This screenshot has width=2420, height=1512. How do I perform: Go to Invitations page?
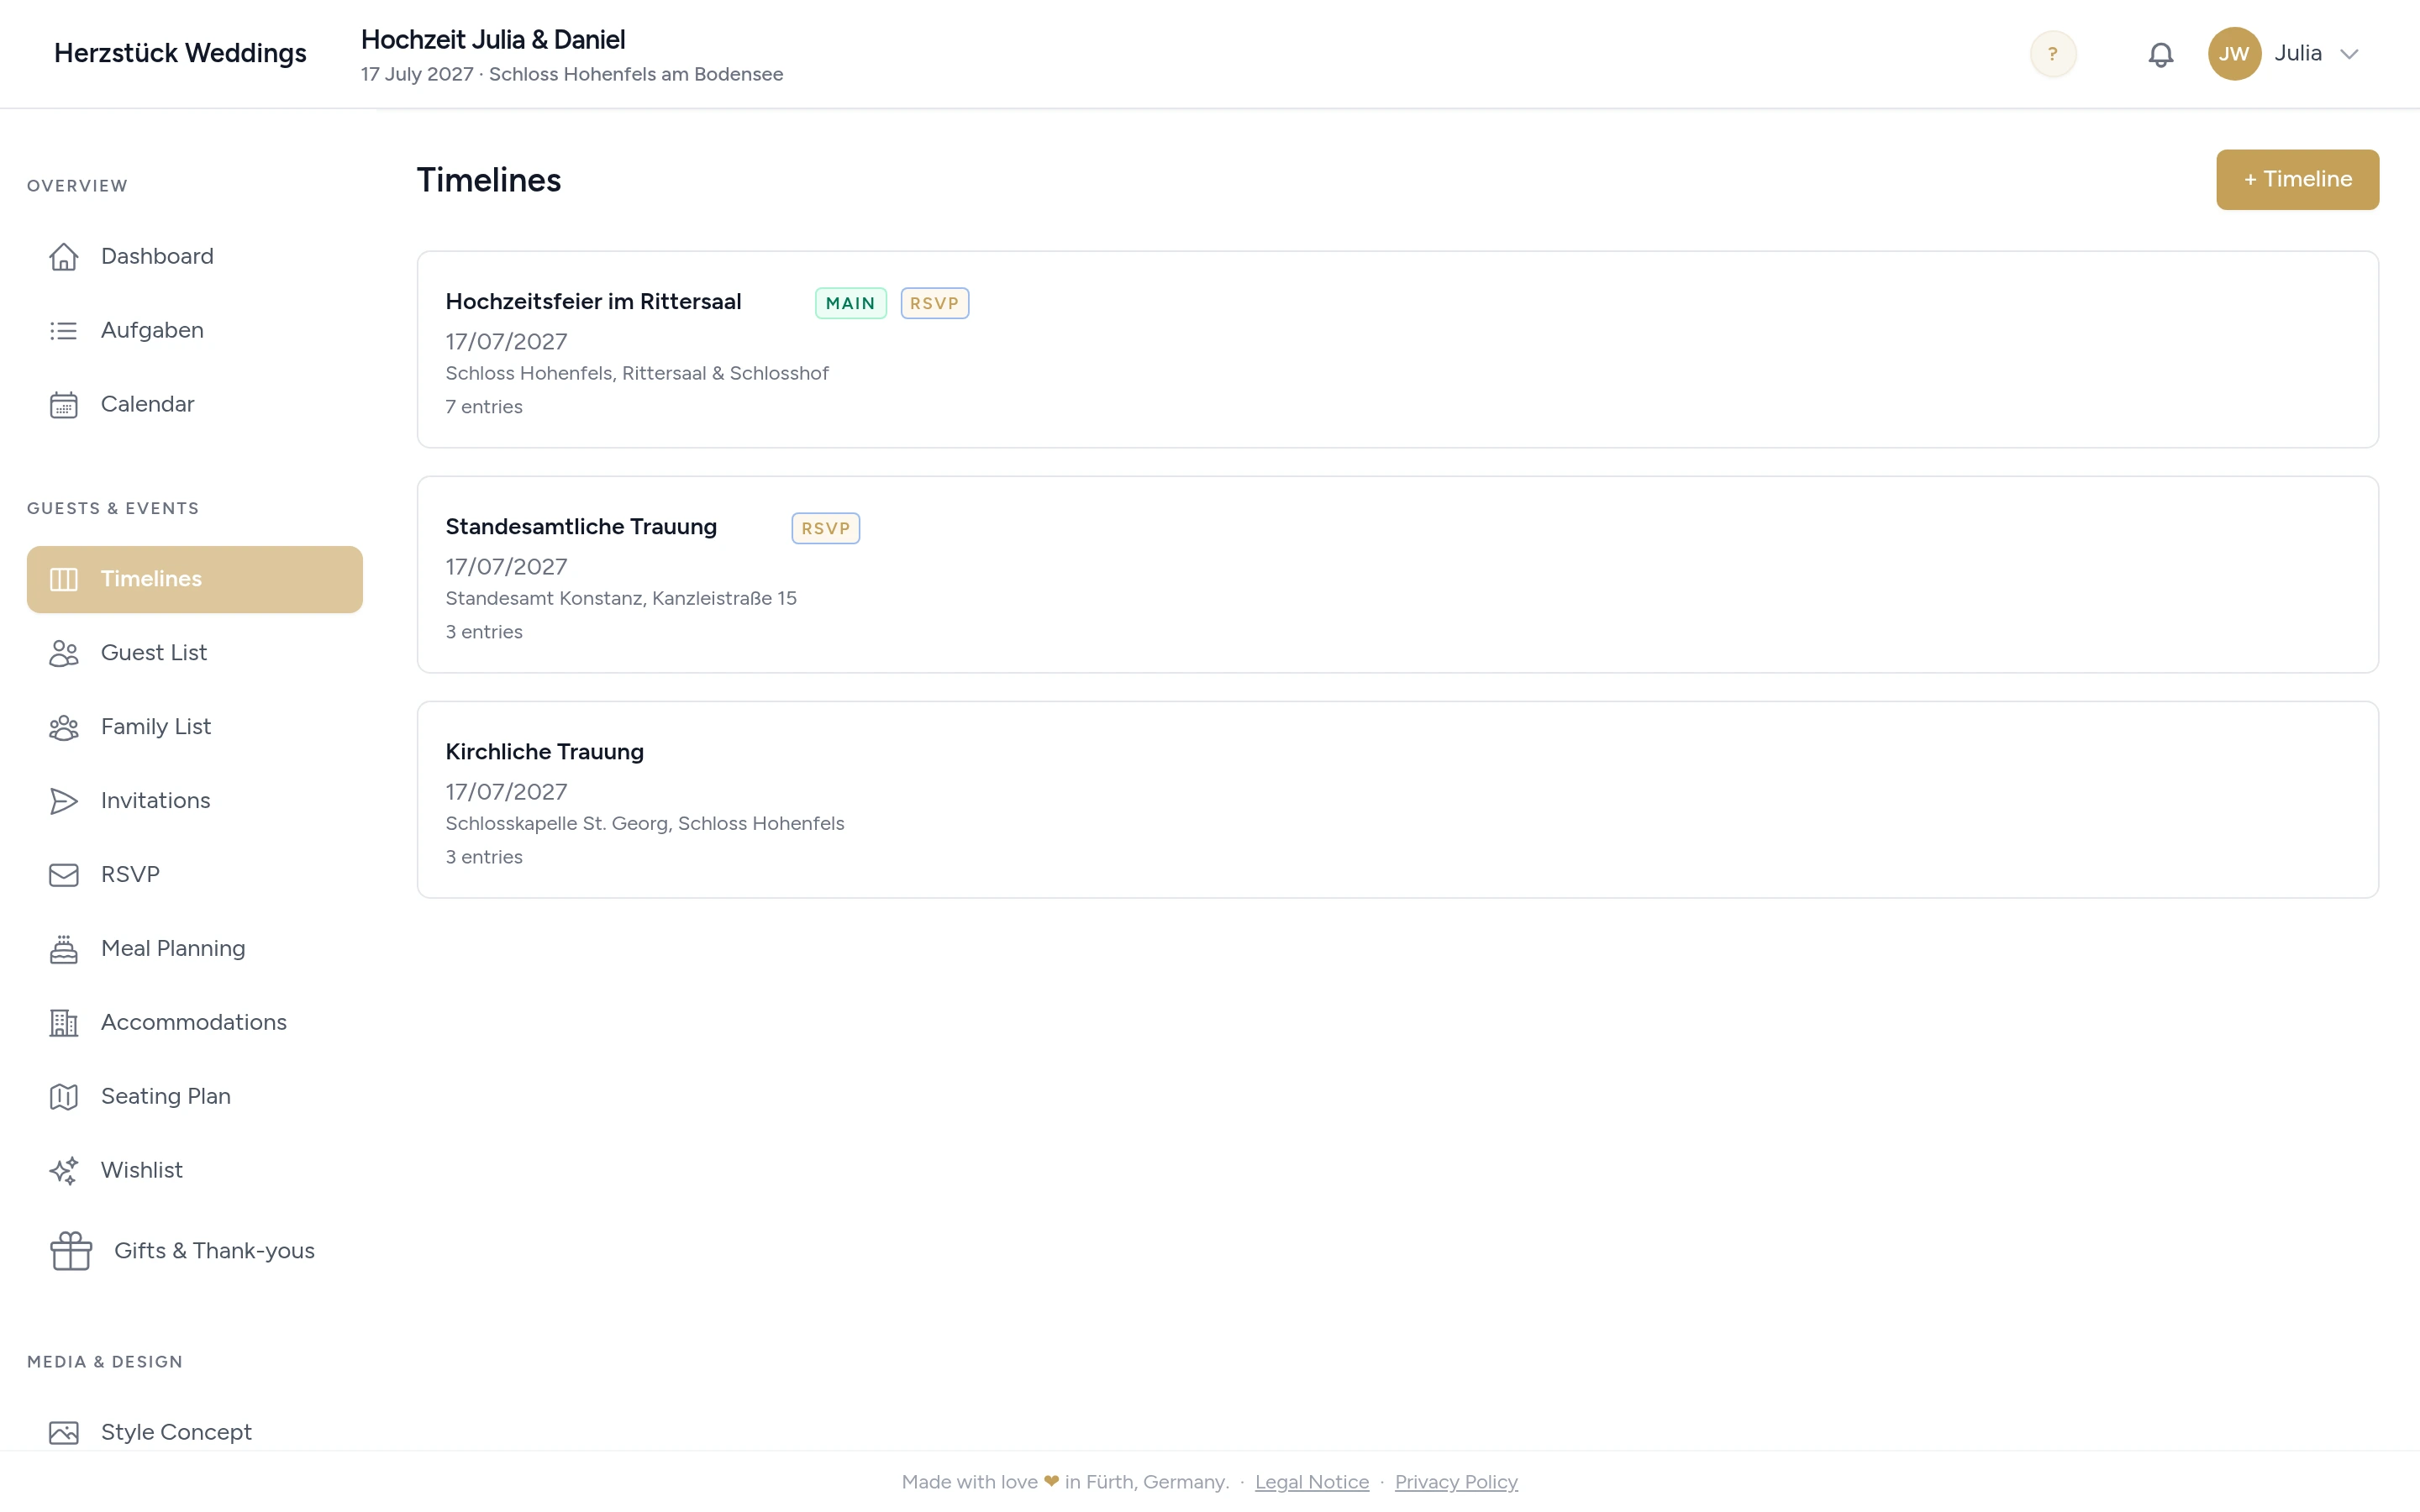click(x=195, y=801)
